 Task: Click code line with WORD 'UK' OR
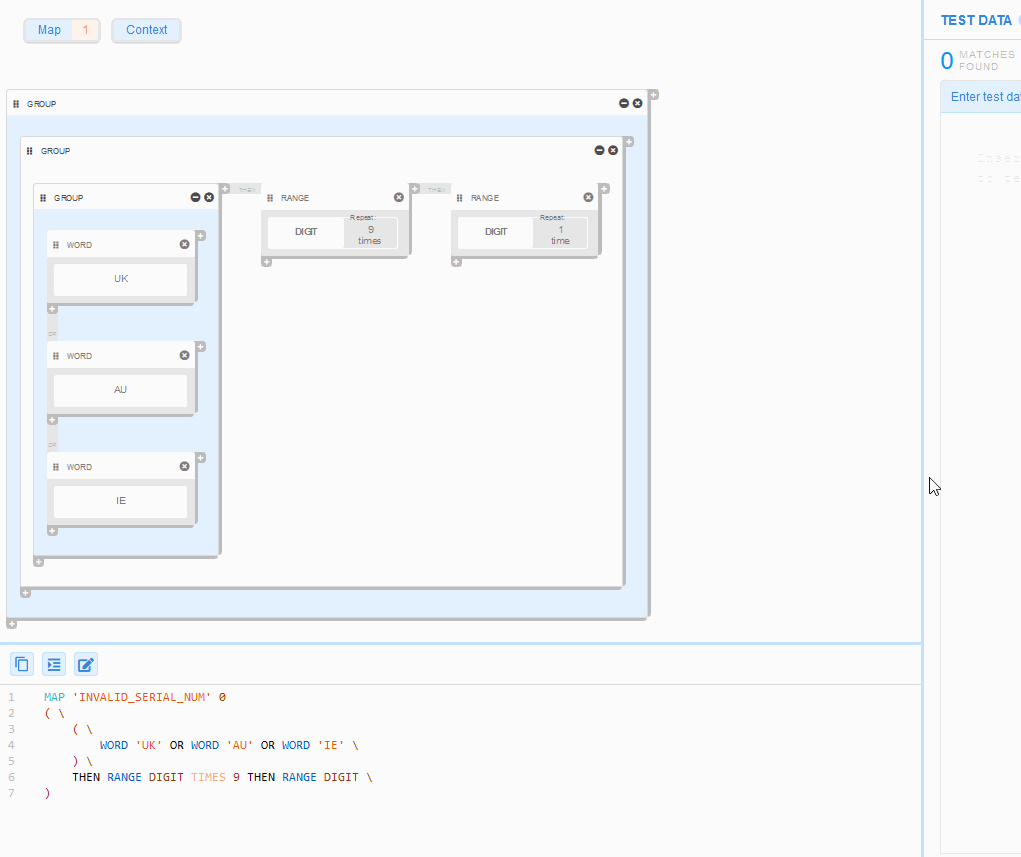tap(229, 745)
